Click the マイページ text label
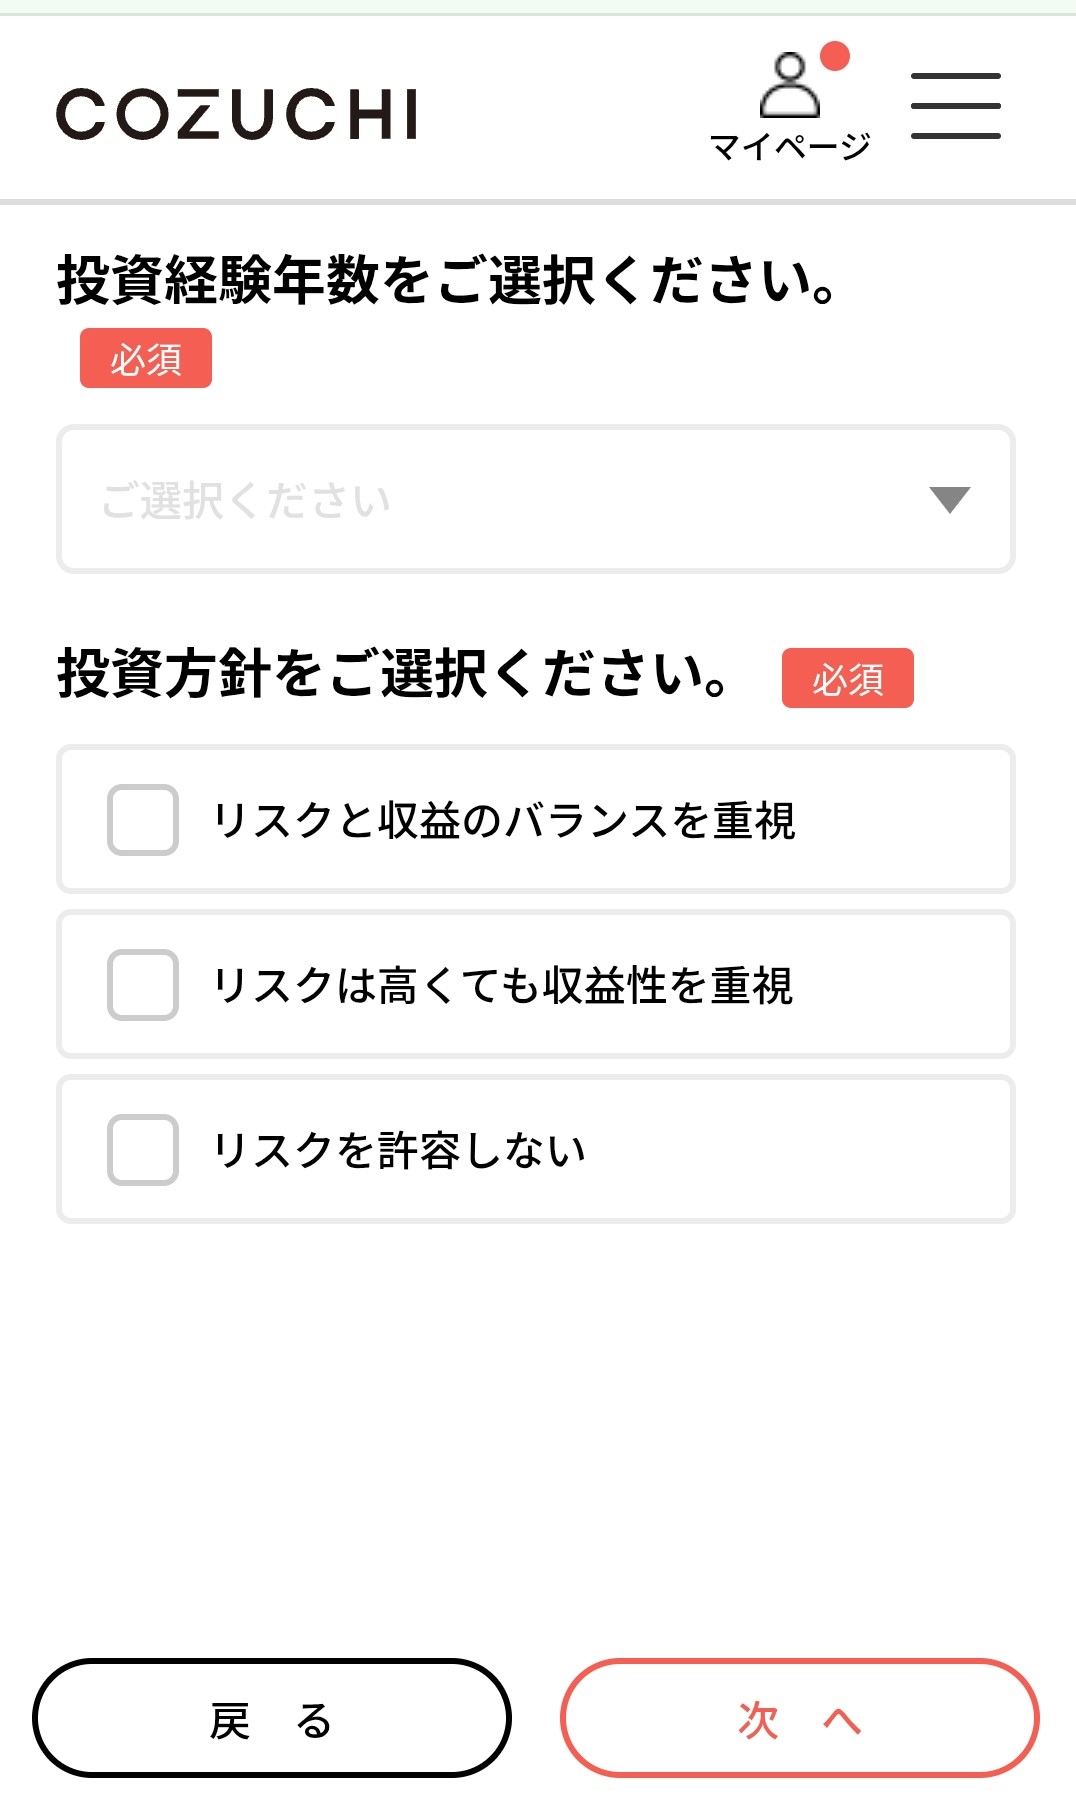The width and height of the screenshot is (1076, 1817). (790, 147)
